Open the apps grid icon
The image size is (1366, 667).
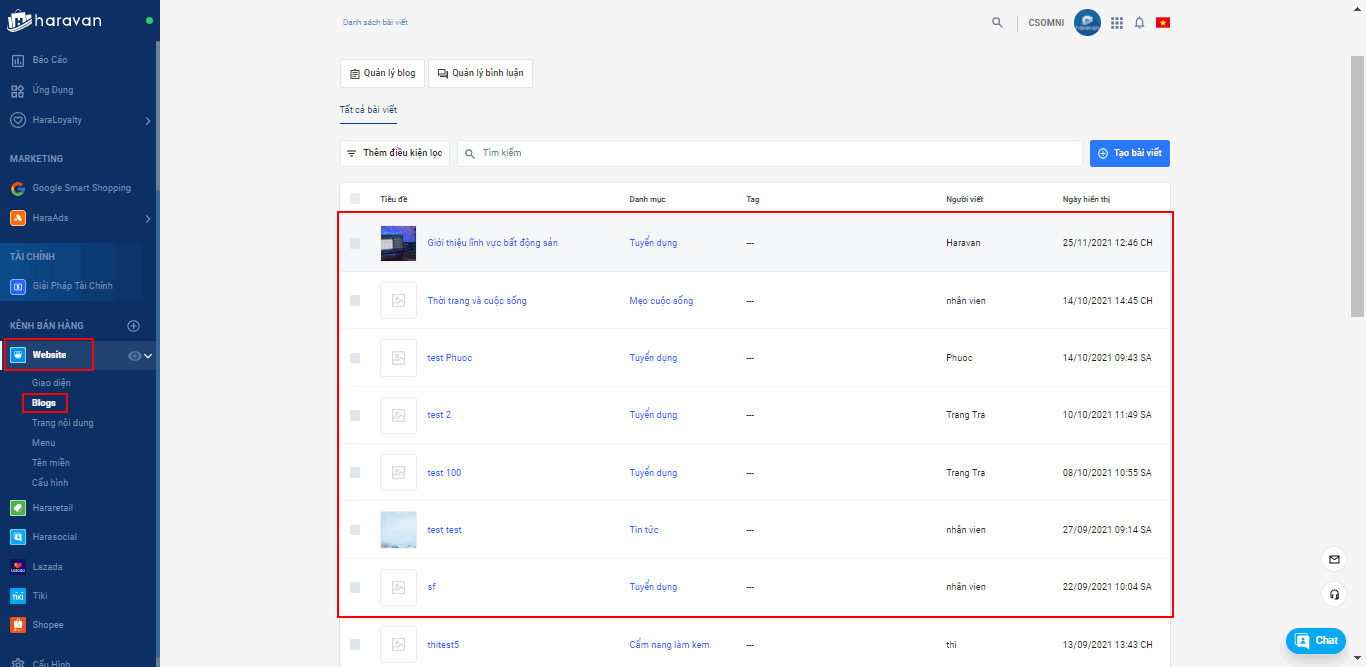point(1117,23)
